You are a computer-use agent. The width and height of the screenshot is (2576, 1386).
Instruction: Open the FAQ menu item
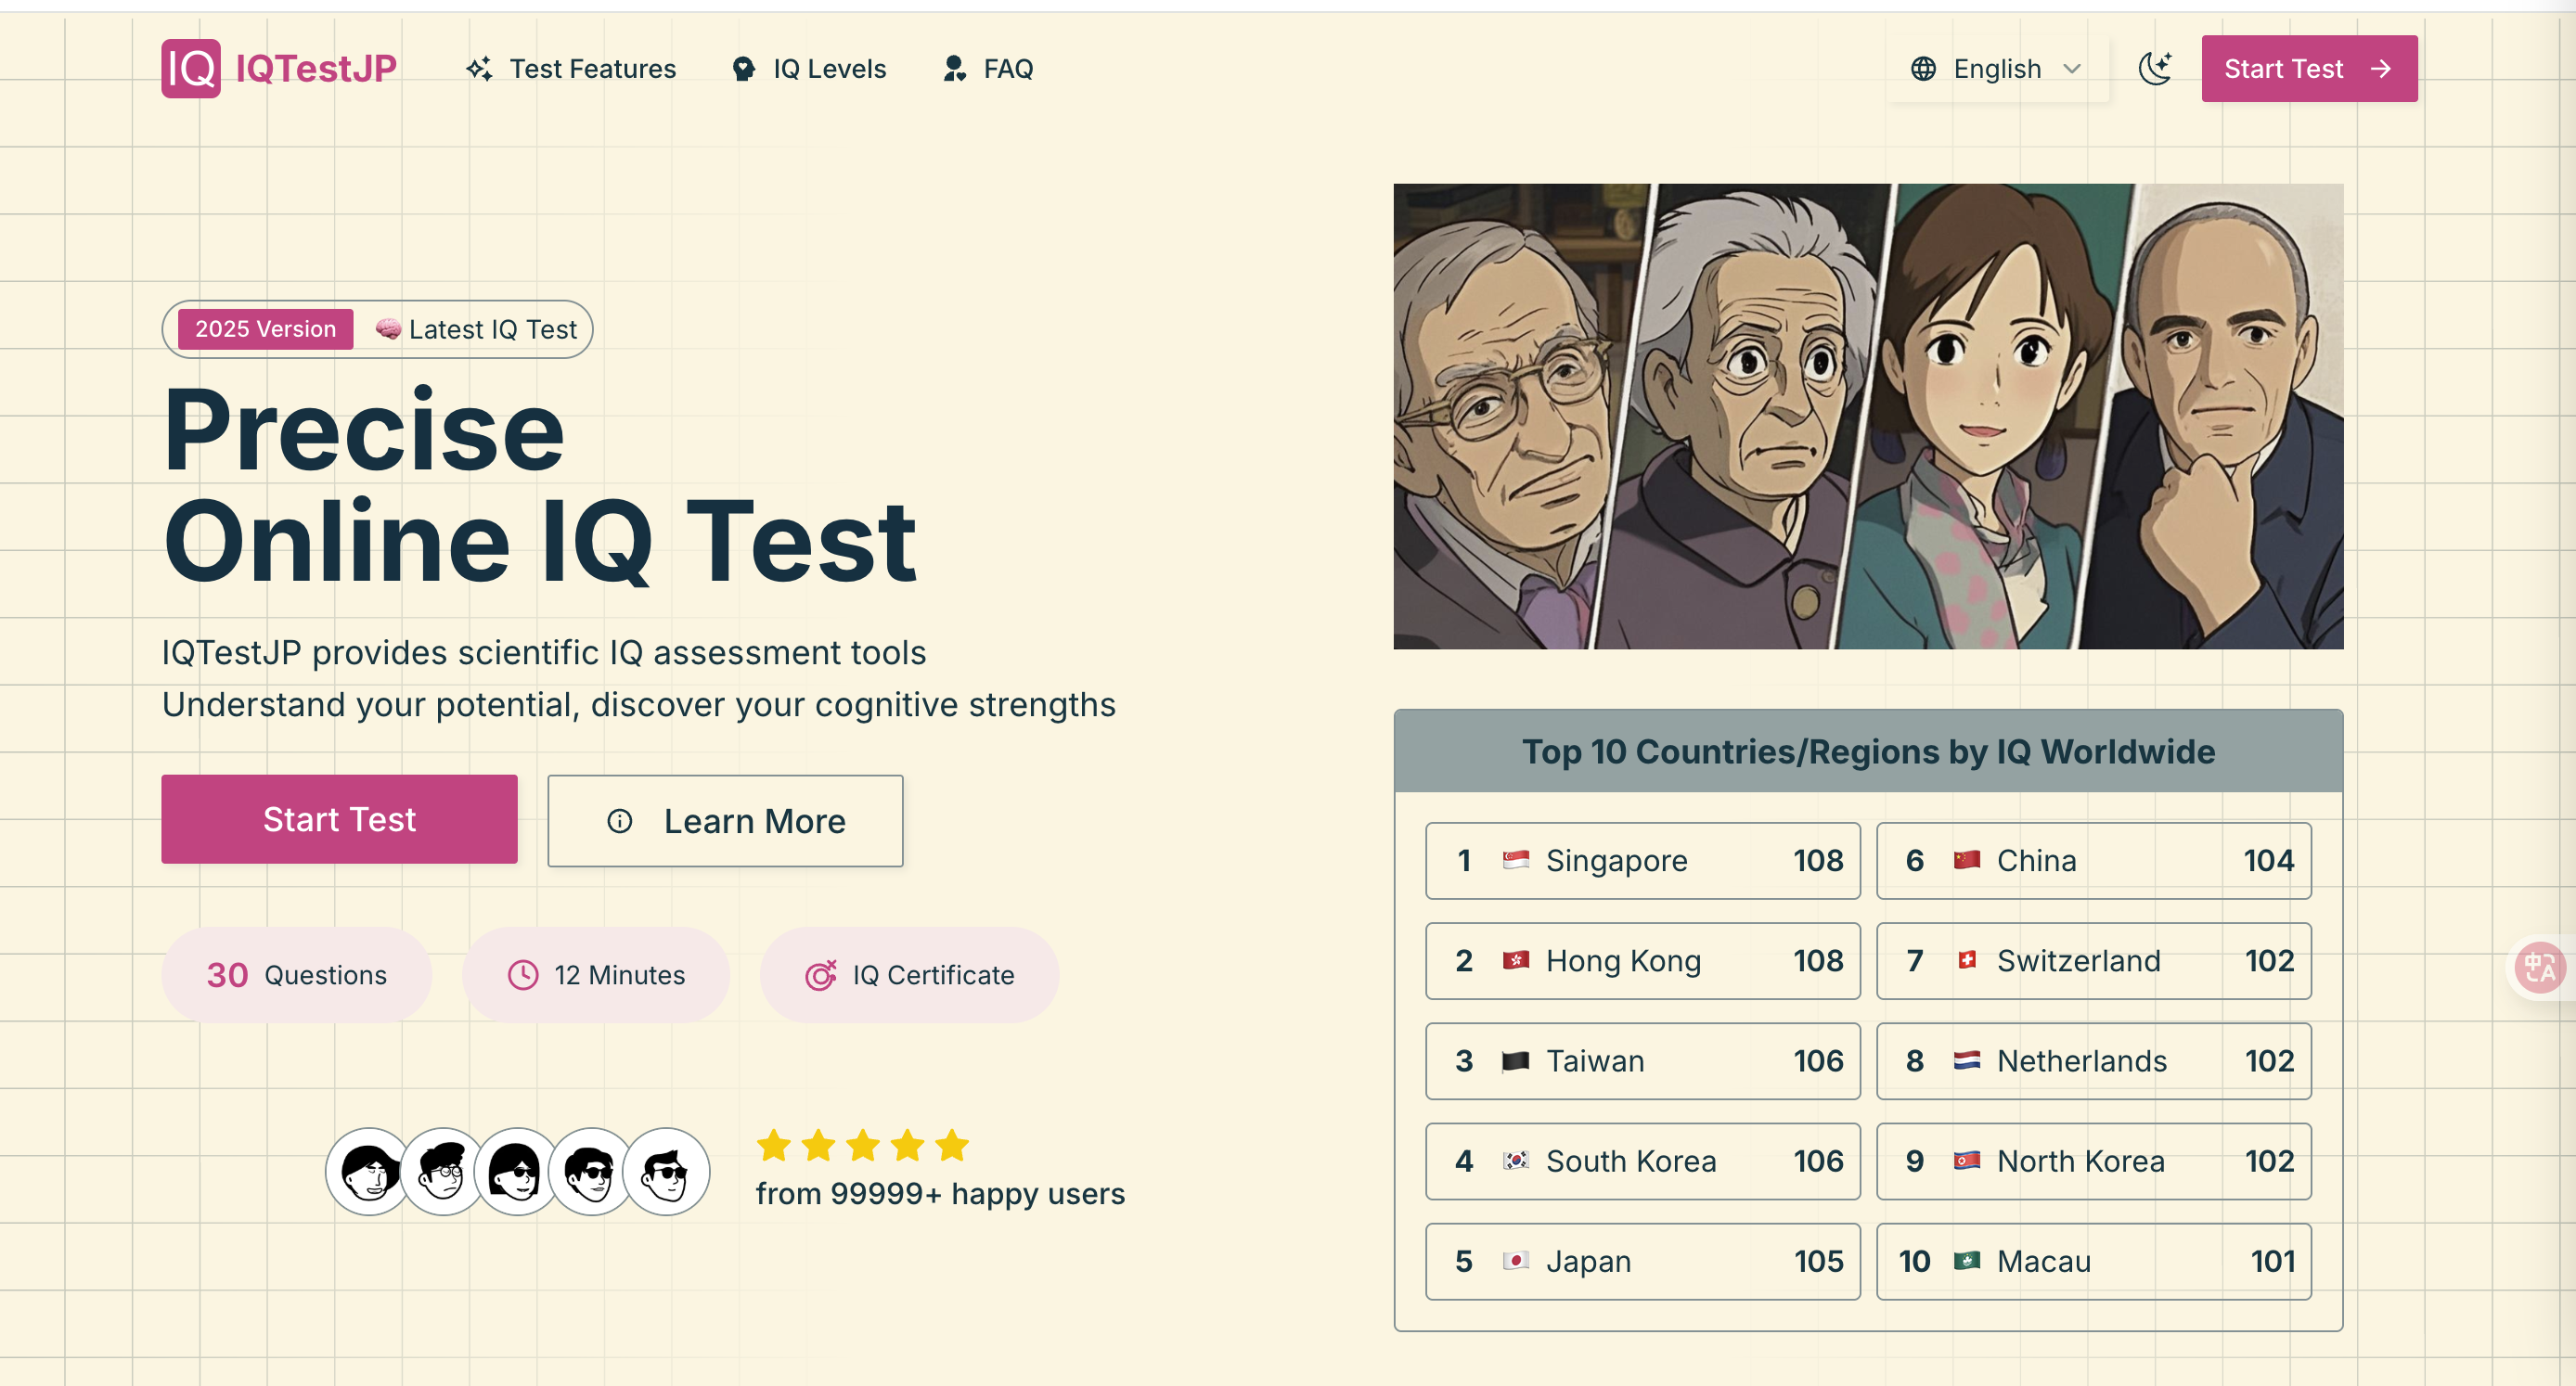(1008, 69)
